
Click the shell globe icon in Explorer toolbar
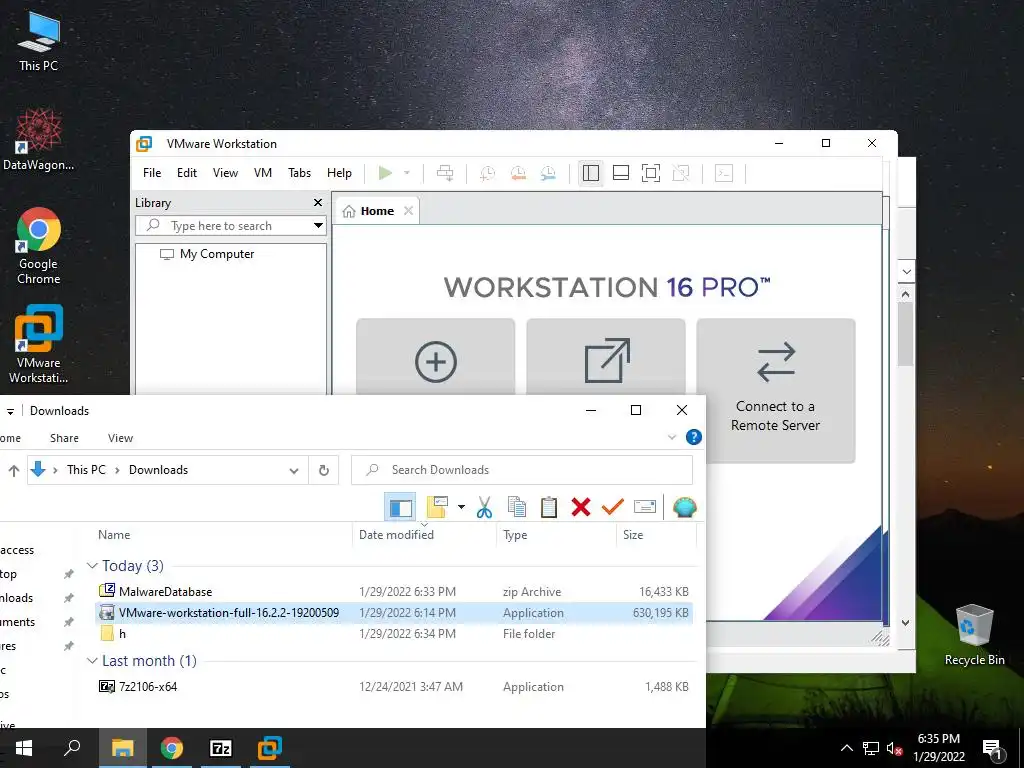[684, 507]
